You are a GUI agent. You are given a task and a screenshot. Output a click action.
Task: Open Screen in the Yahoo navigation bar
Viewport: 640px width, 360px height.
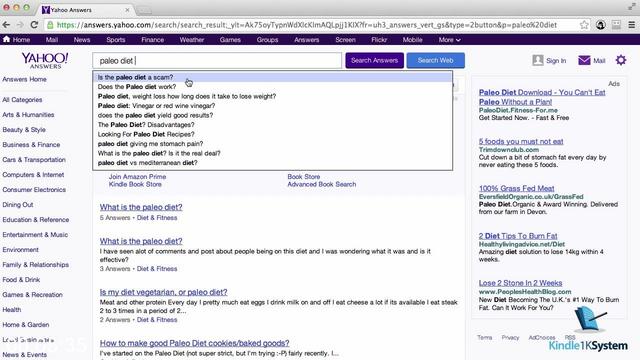(345, 40)
